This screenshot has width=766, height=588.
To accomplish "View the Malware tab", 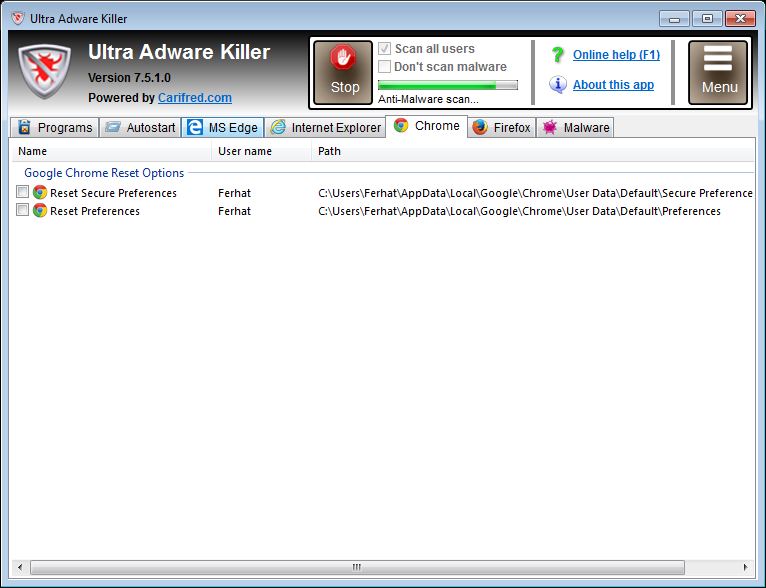I will (575, 127).
